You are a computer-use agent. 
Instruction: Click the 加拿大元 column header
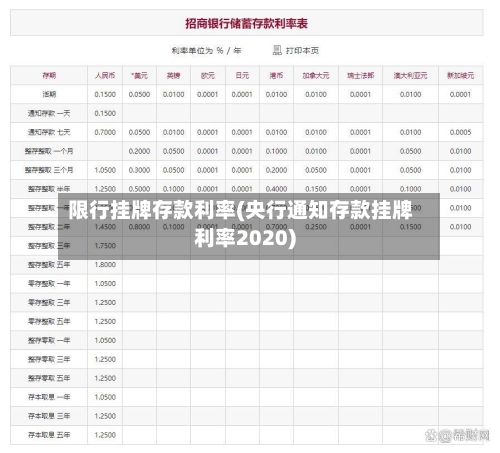pos(316,76)
